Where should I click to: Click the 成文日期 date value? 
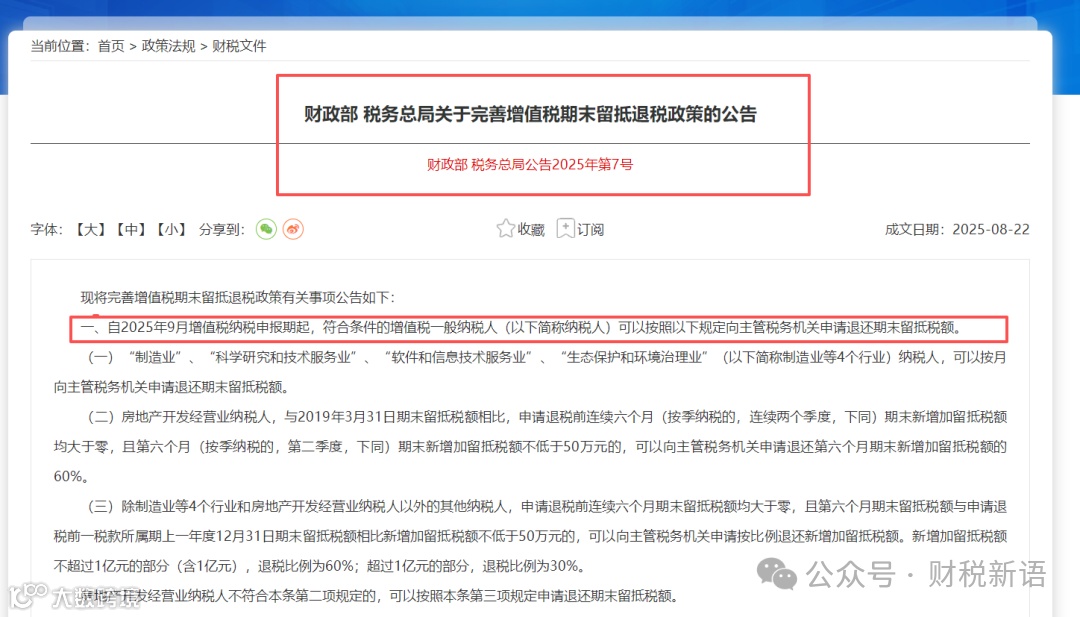[989, 229]
